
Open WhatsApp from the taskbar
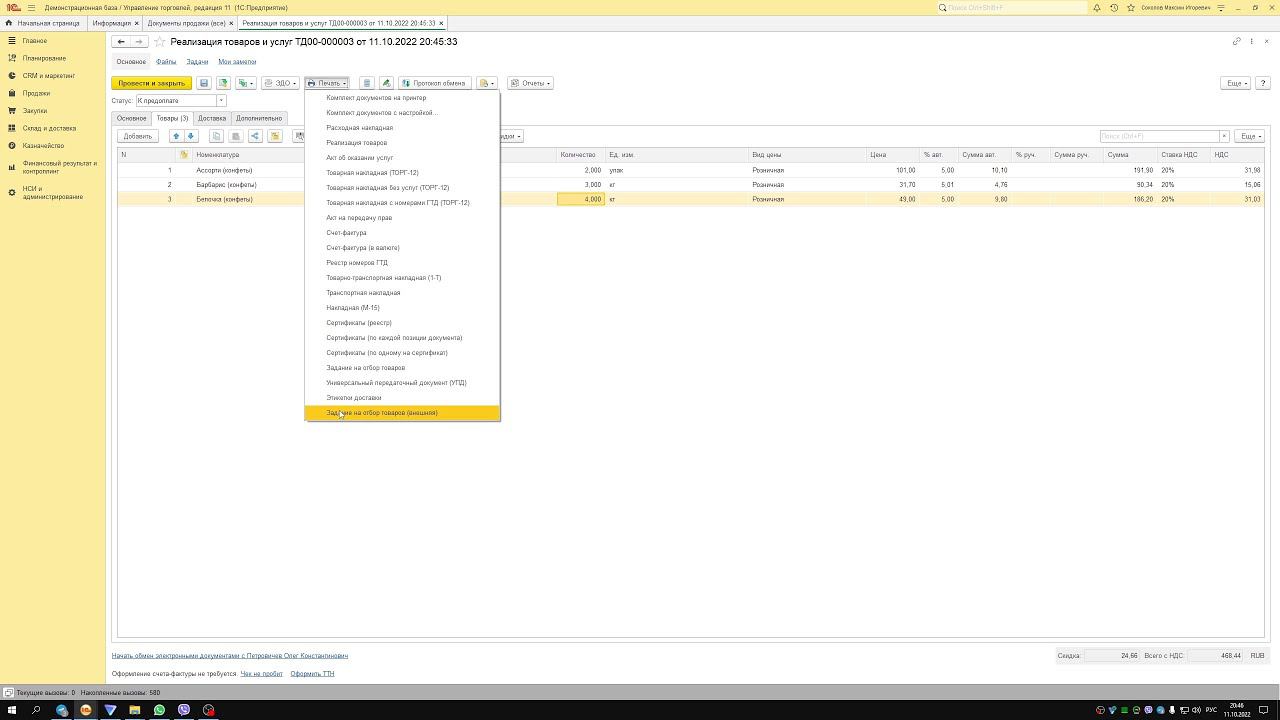pos(159,710)
